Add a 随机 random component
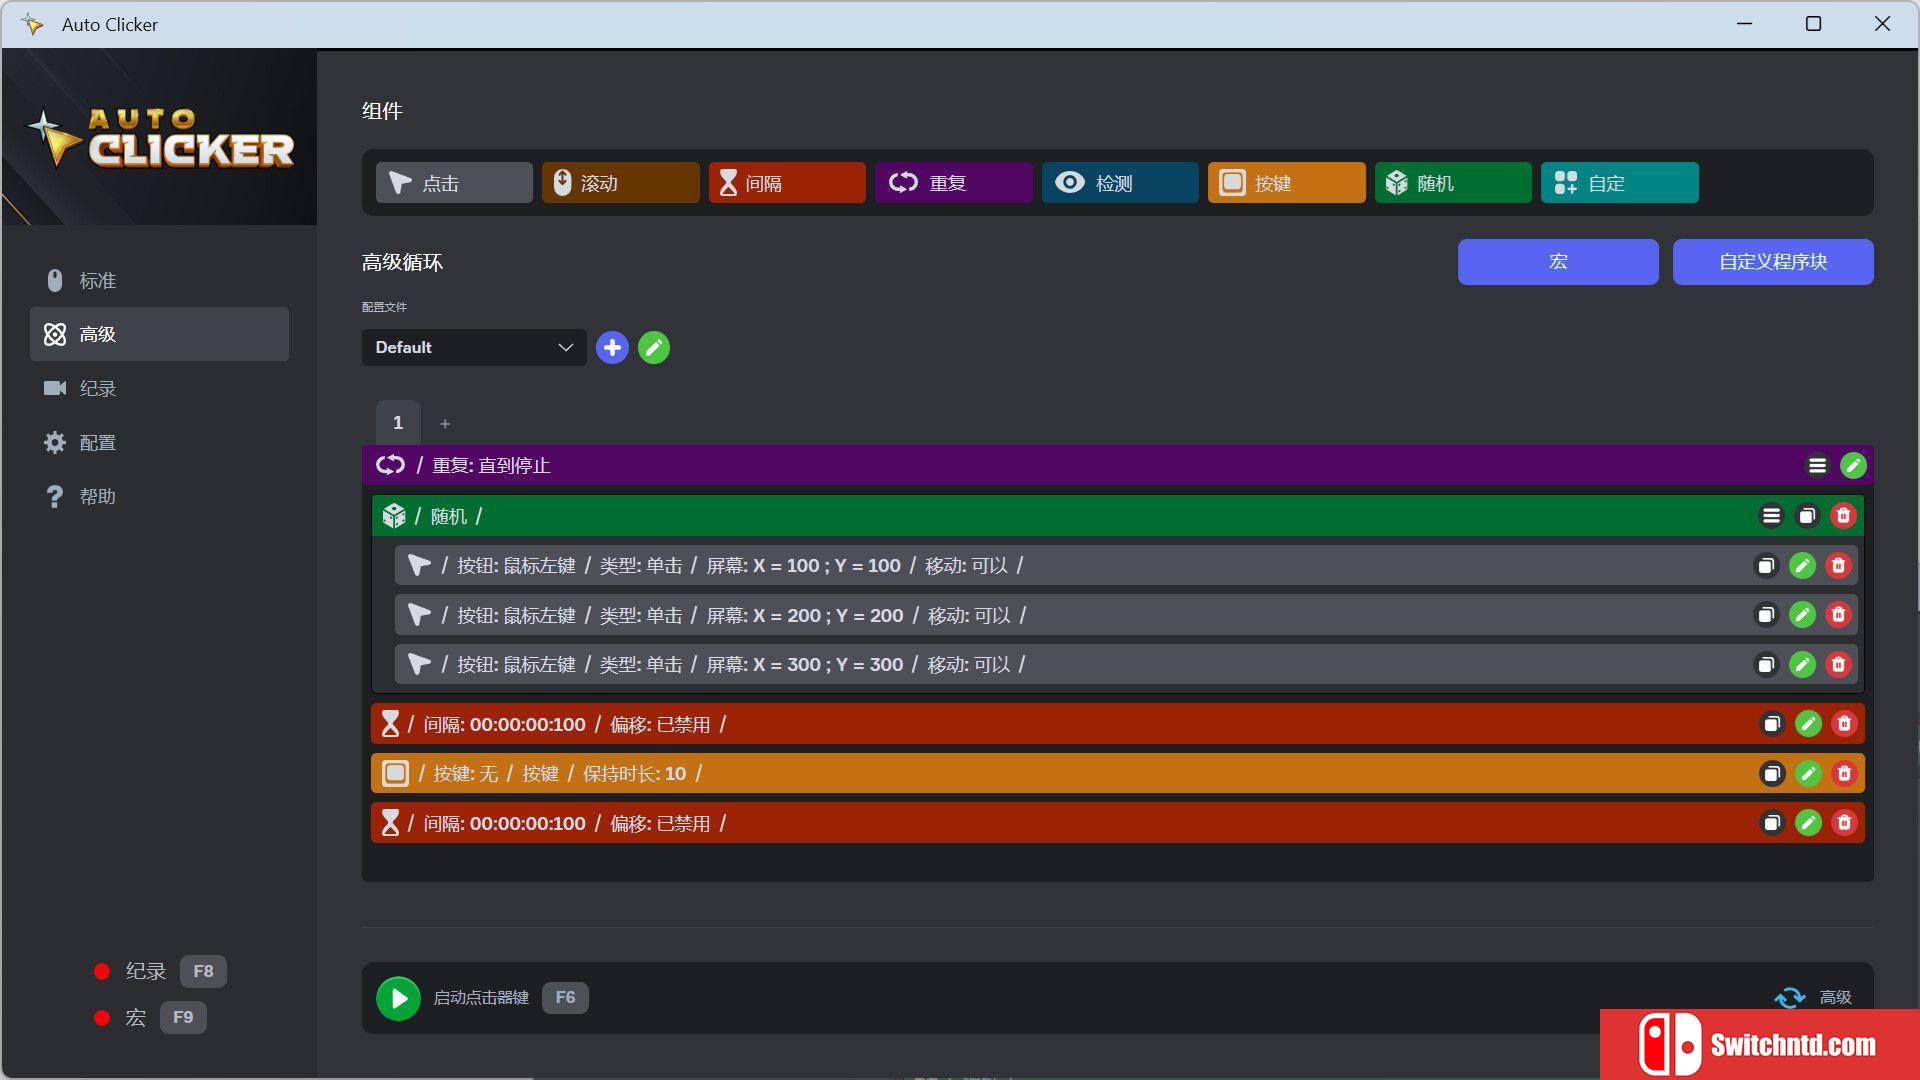 (1453, 183)
